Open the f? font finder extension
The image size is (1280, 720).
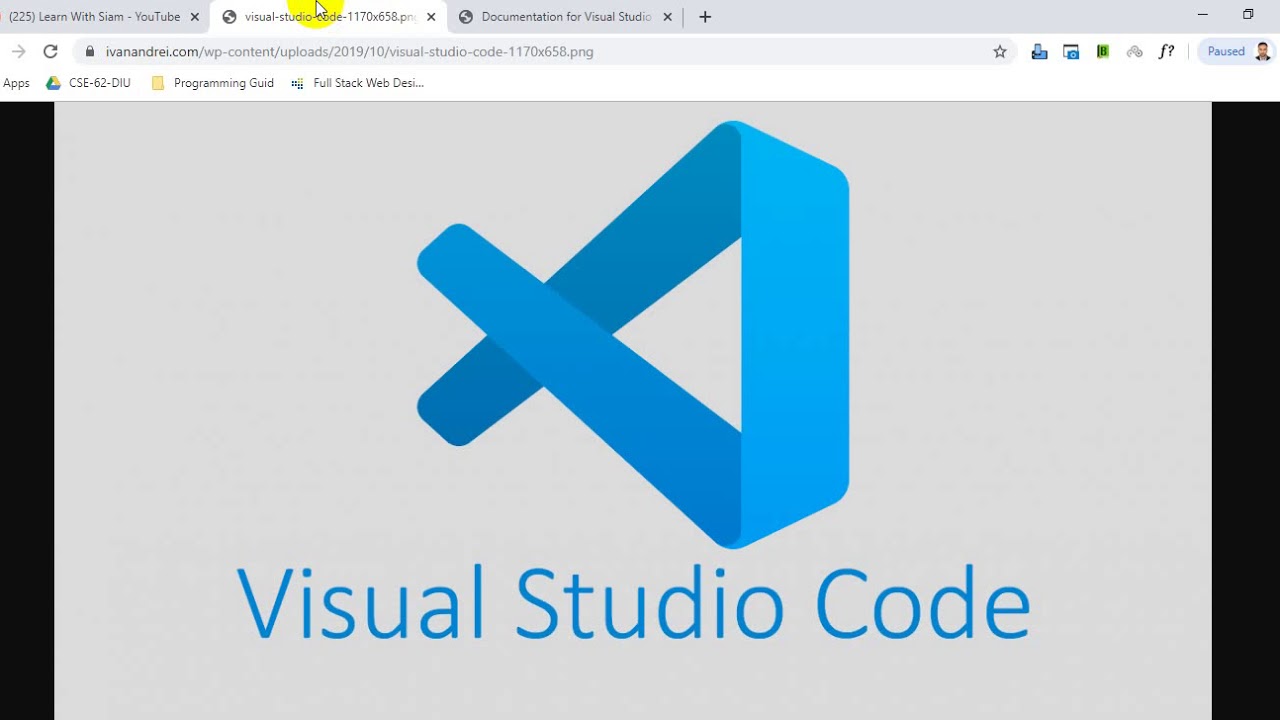pyautogui.click(x=1166, y=52)
